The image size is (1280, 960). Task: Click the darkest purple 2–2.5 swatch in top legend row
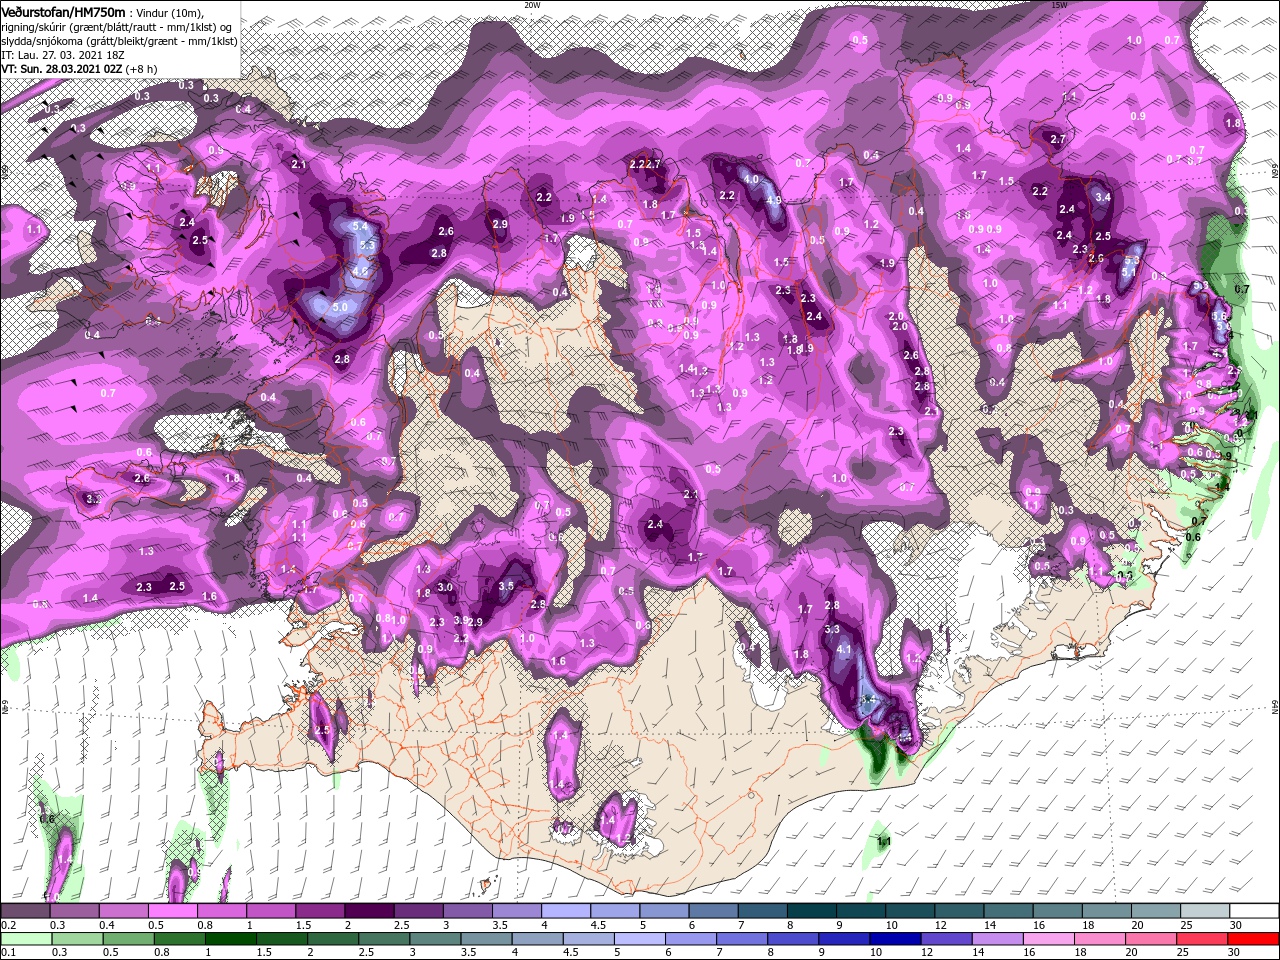click(x=368, y=911)
